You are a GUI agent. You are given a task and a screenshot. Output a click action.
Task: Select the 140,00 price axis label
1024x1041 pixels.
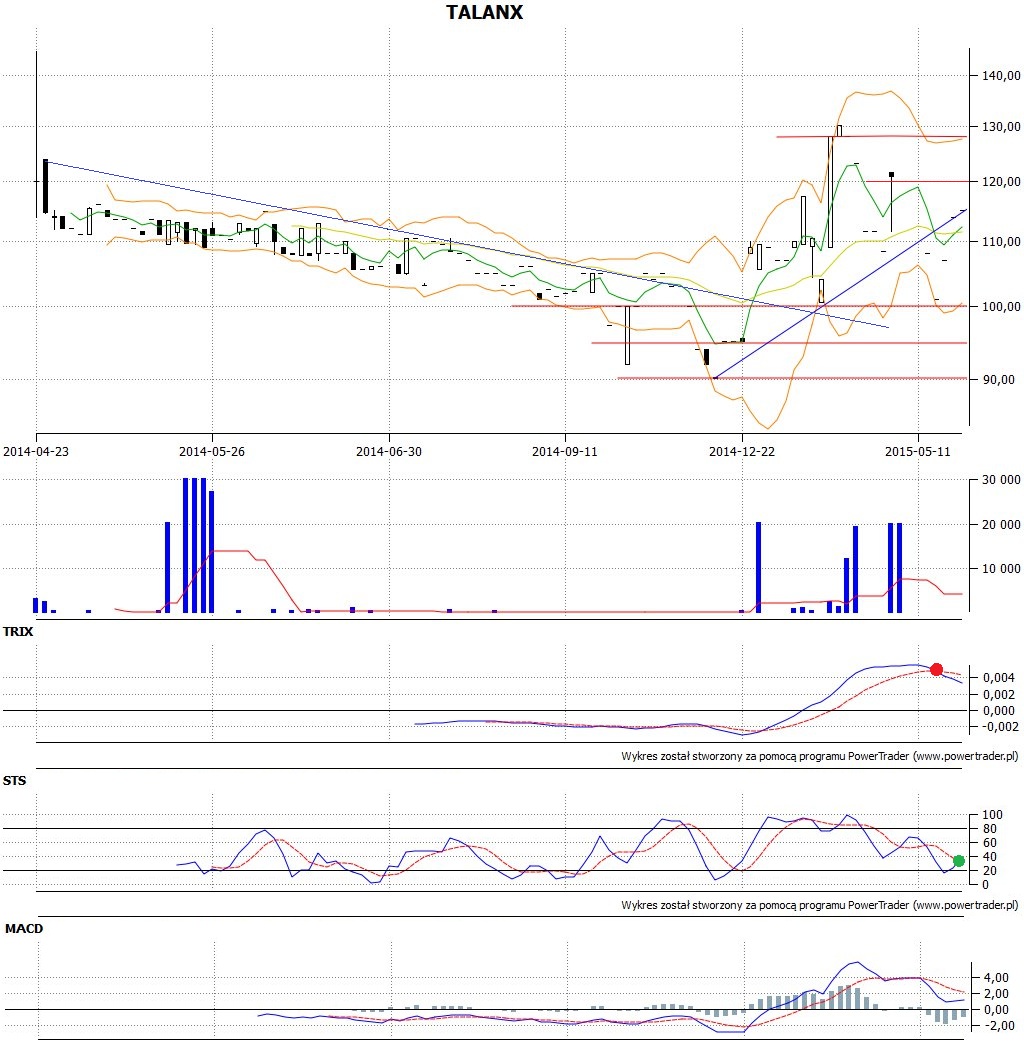tap(1001, 76)
